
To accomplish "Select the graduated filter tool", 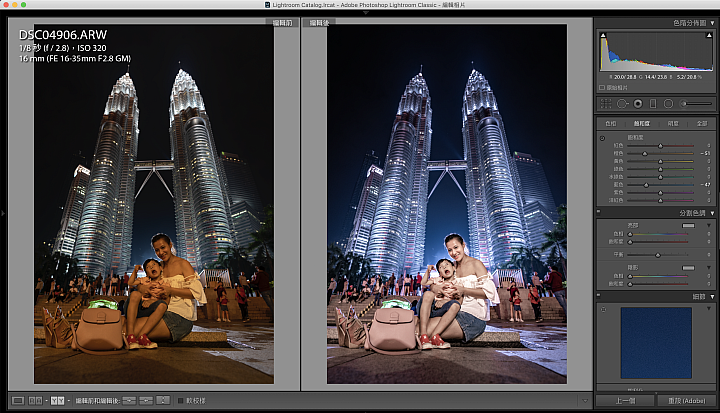I will coord(652,104).
